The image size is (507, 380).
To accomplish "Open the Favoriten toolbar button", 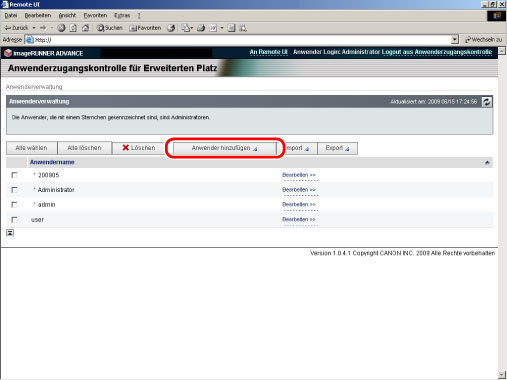I will 145,28.
